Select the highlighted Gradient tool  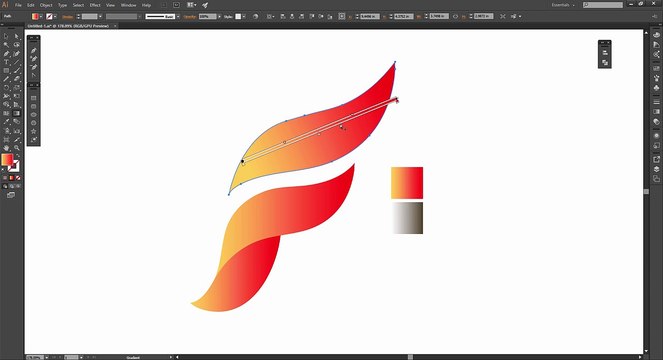click(x=16, y=113)
